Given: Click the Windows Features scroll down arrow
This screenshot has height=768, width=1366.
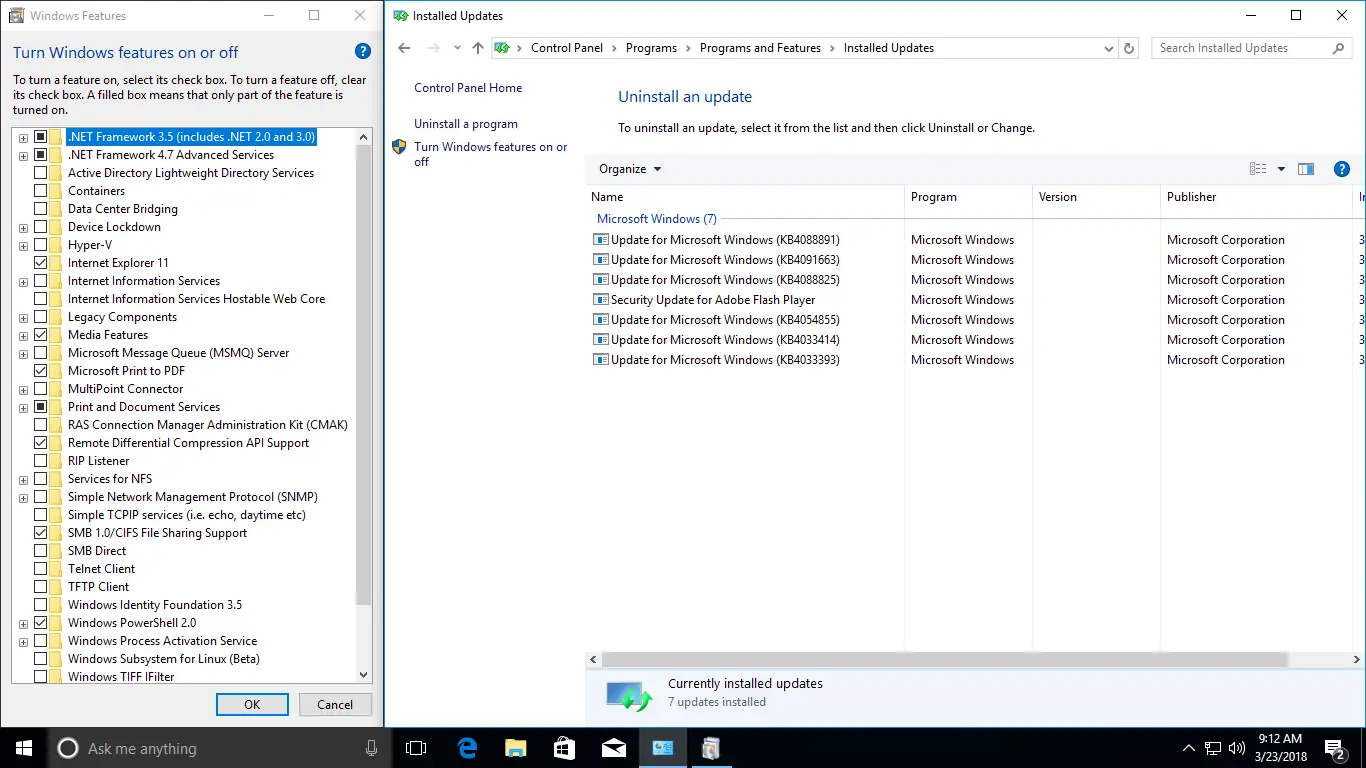Looking at the screenshot, I should coord(363,675).
